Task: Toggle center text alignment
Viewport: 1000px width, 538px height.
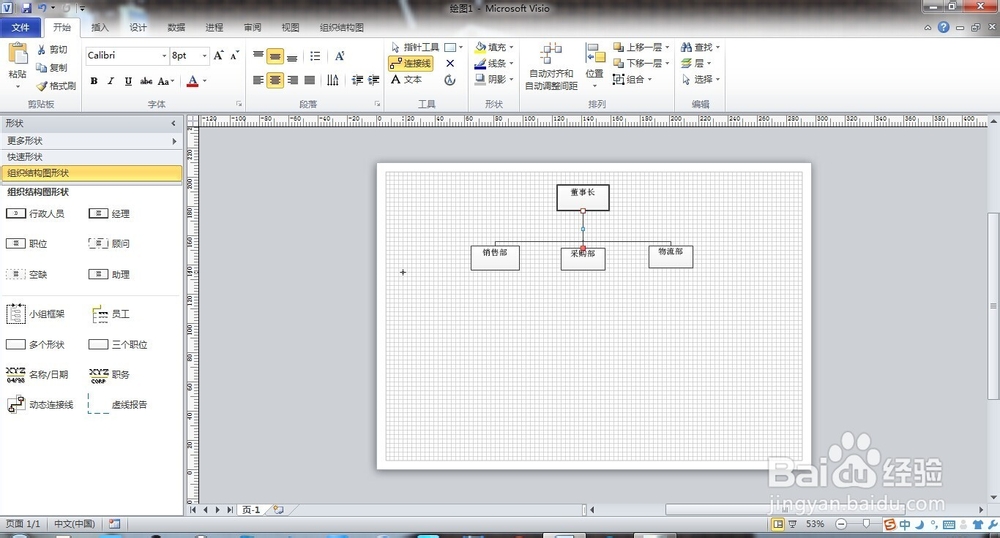Action: [x=275, y=80]
